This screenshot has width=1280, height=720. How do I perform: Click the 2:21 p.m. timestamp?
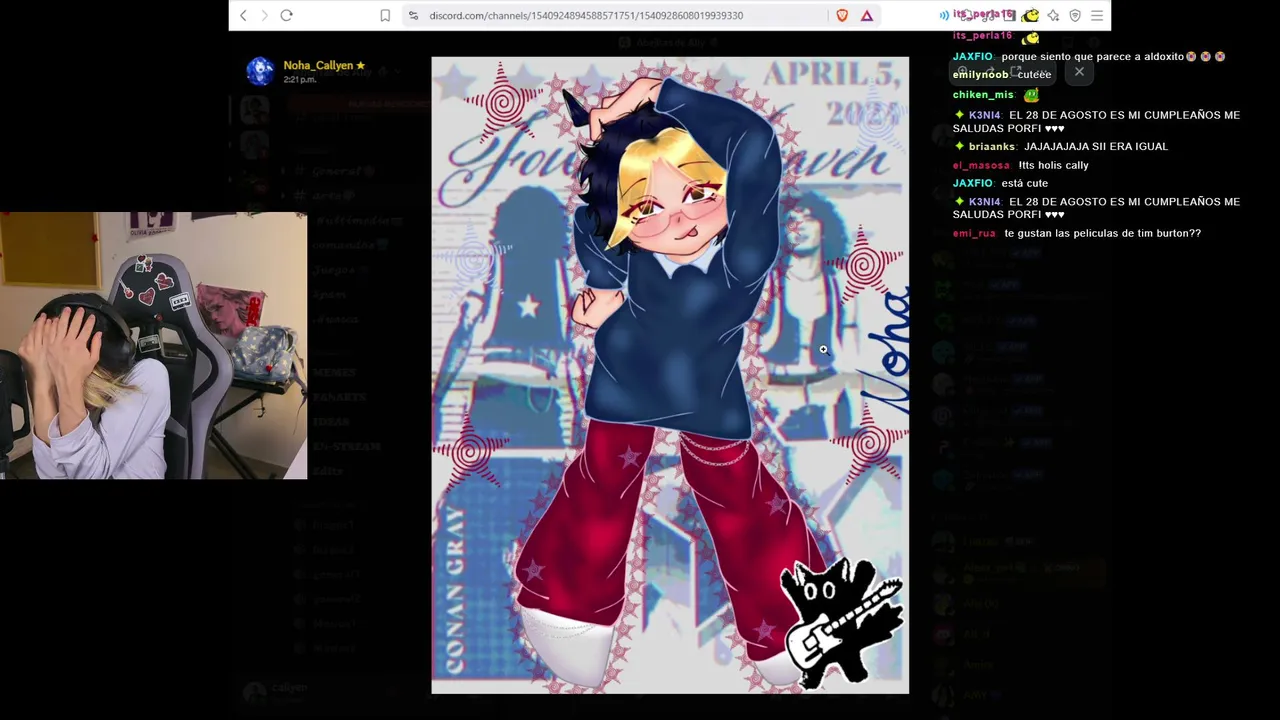[x=300, y=80]
